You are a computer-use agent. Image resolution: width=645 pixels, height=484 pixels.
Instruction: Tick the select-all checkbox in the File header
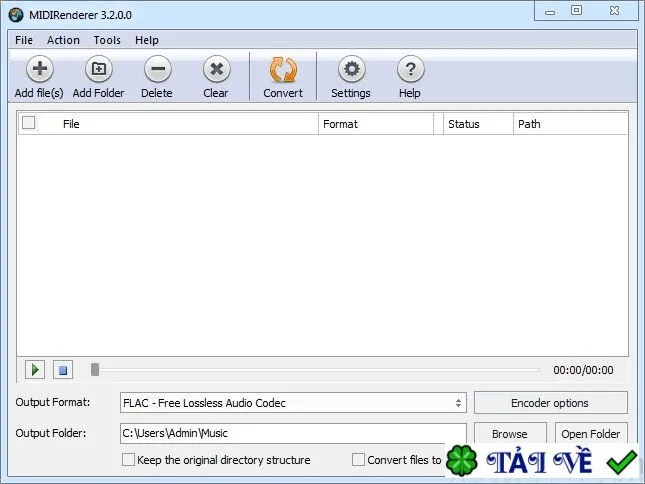point(28,123)
